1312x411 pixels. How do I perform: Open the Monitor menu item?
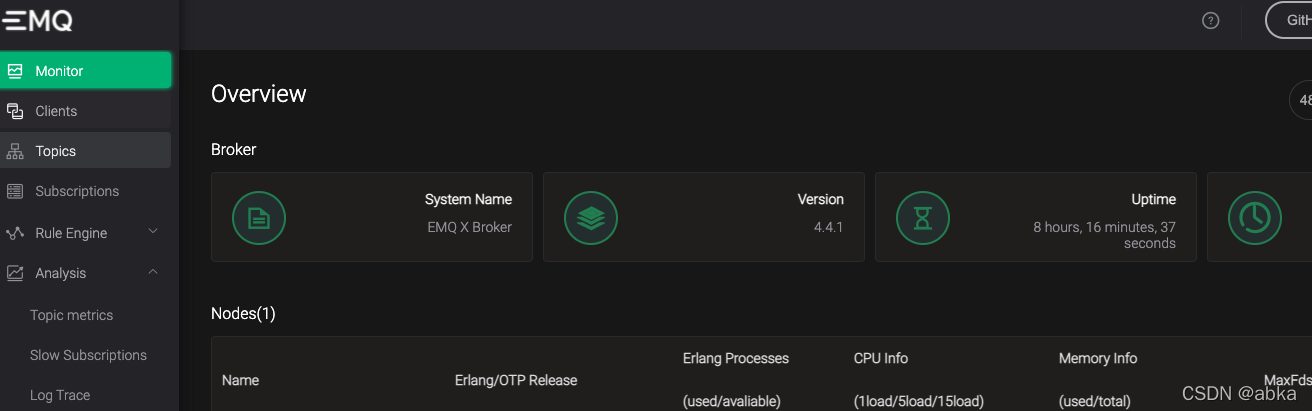pos(85,71)
